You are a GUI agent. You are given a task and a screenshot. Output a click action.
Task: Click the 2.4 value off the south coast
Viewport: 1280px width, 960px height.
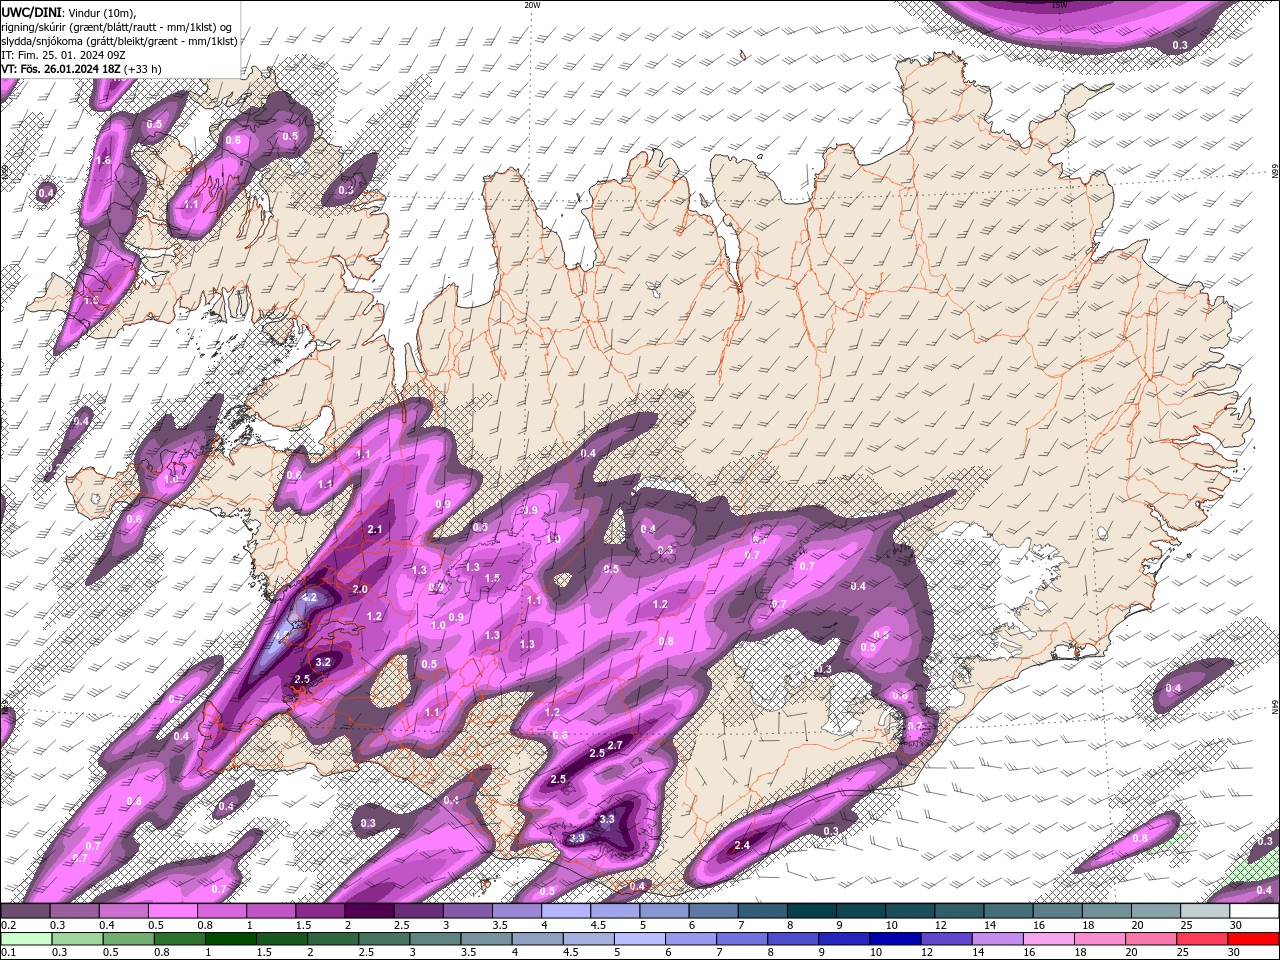[x=742, y=845]
